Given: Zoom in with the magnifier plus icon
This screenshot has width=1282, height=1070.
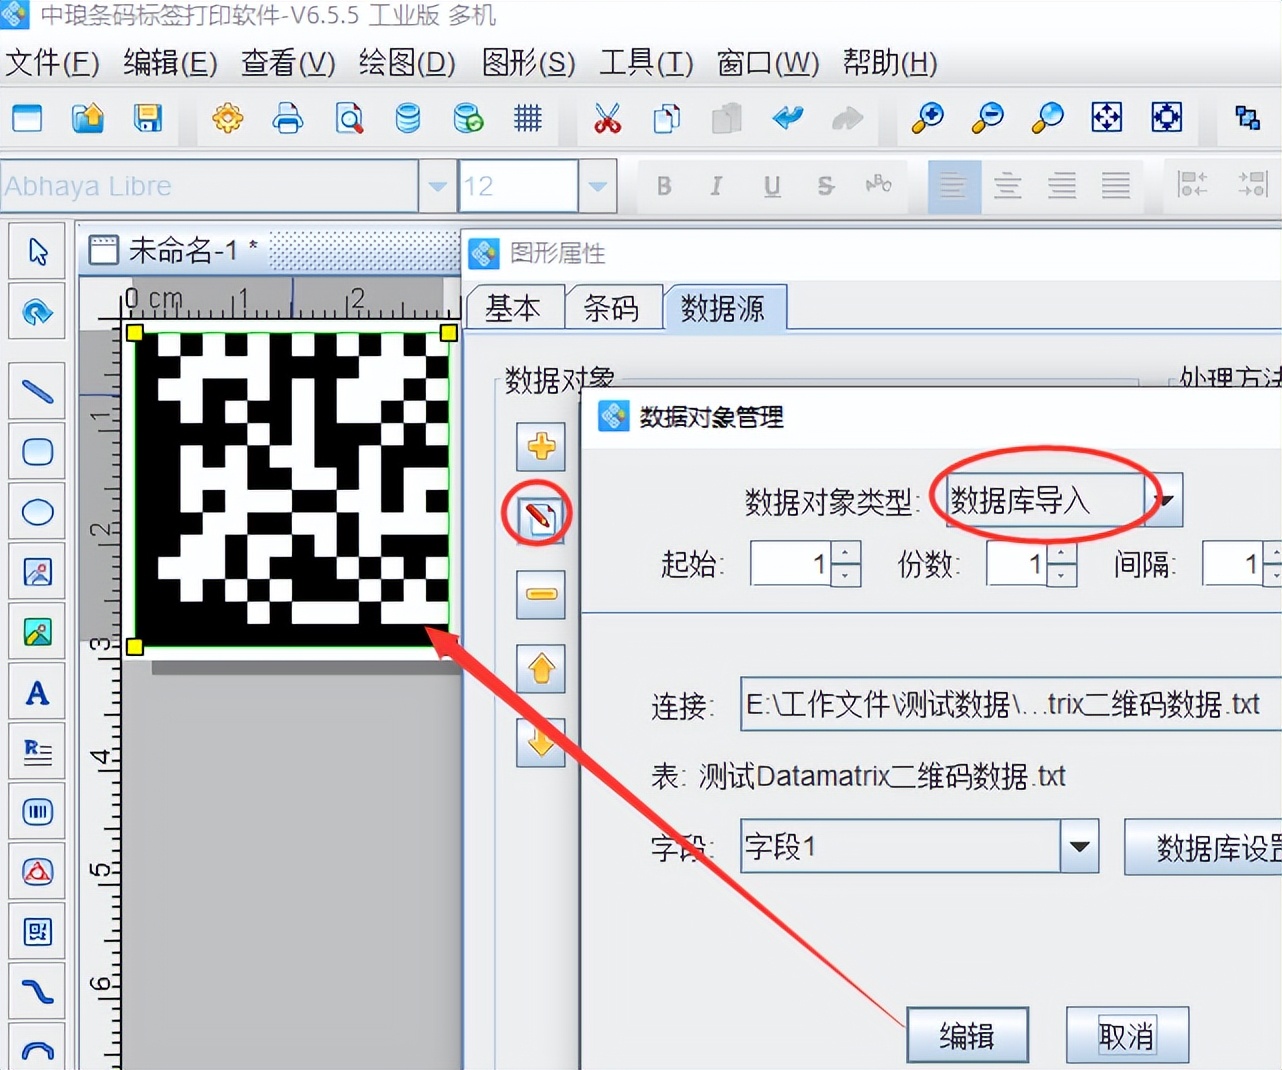Looking at the screenshot, I should [927, 118].
